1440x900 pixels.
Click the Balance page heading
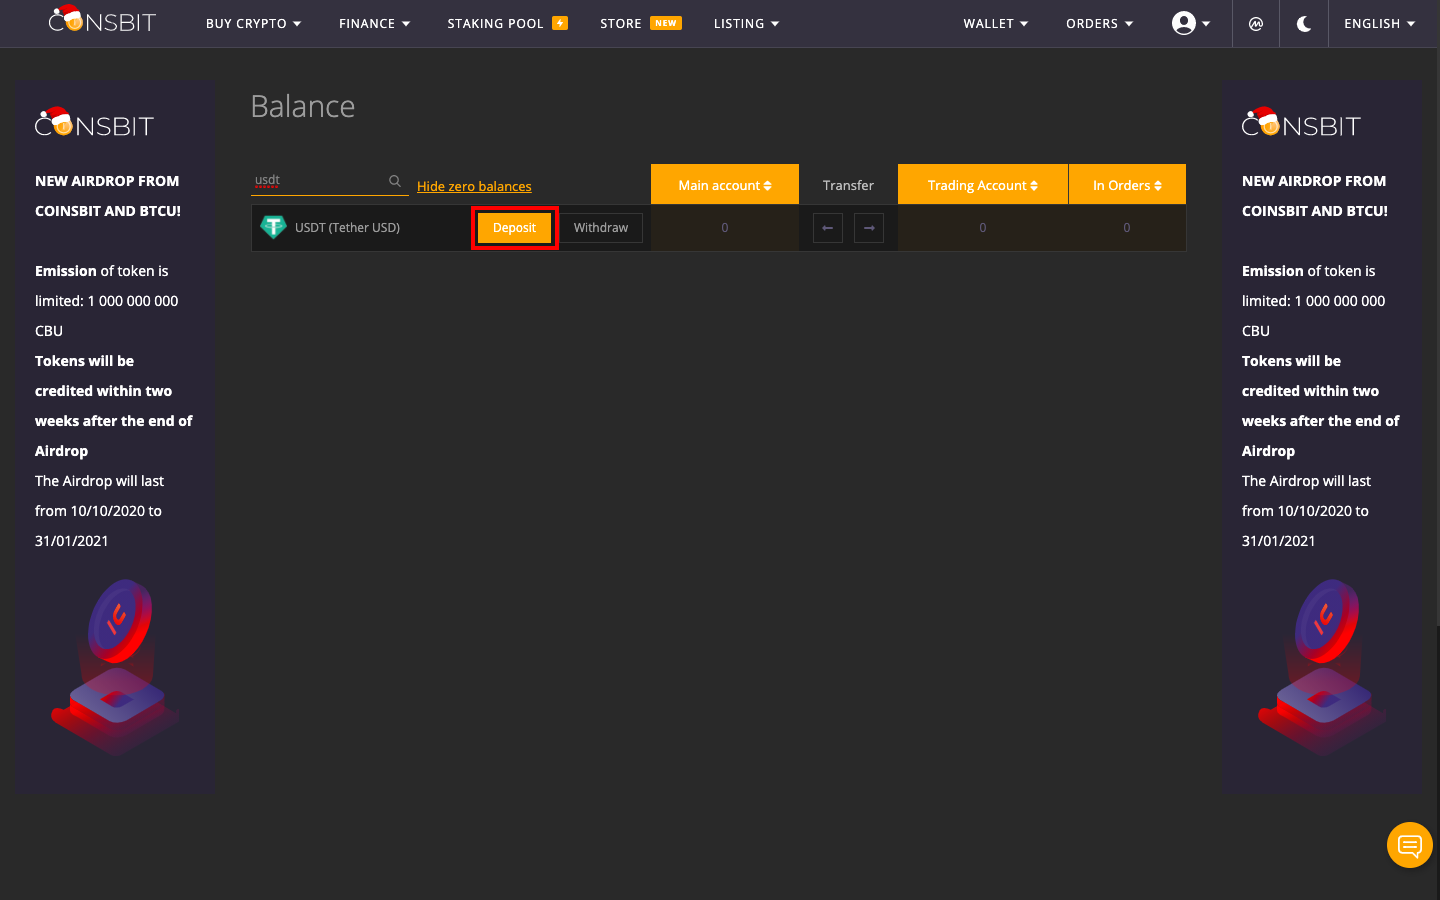coord(303,106)
